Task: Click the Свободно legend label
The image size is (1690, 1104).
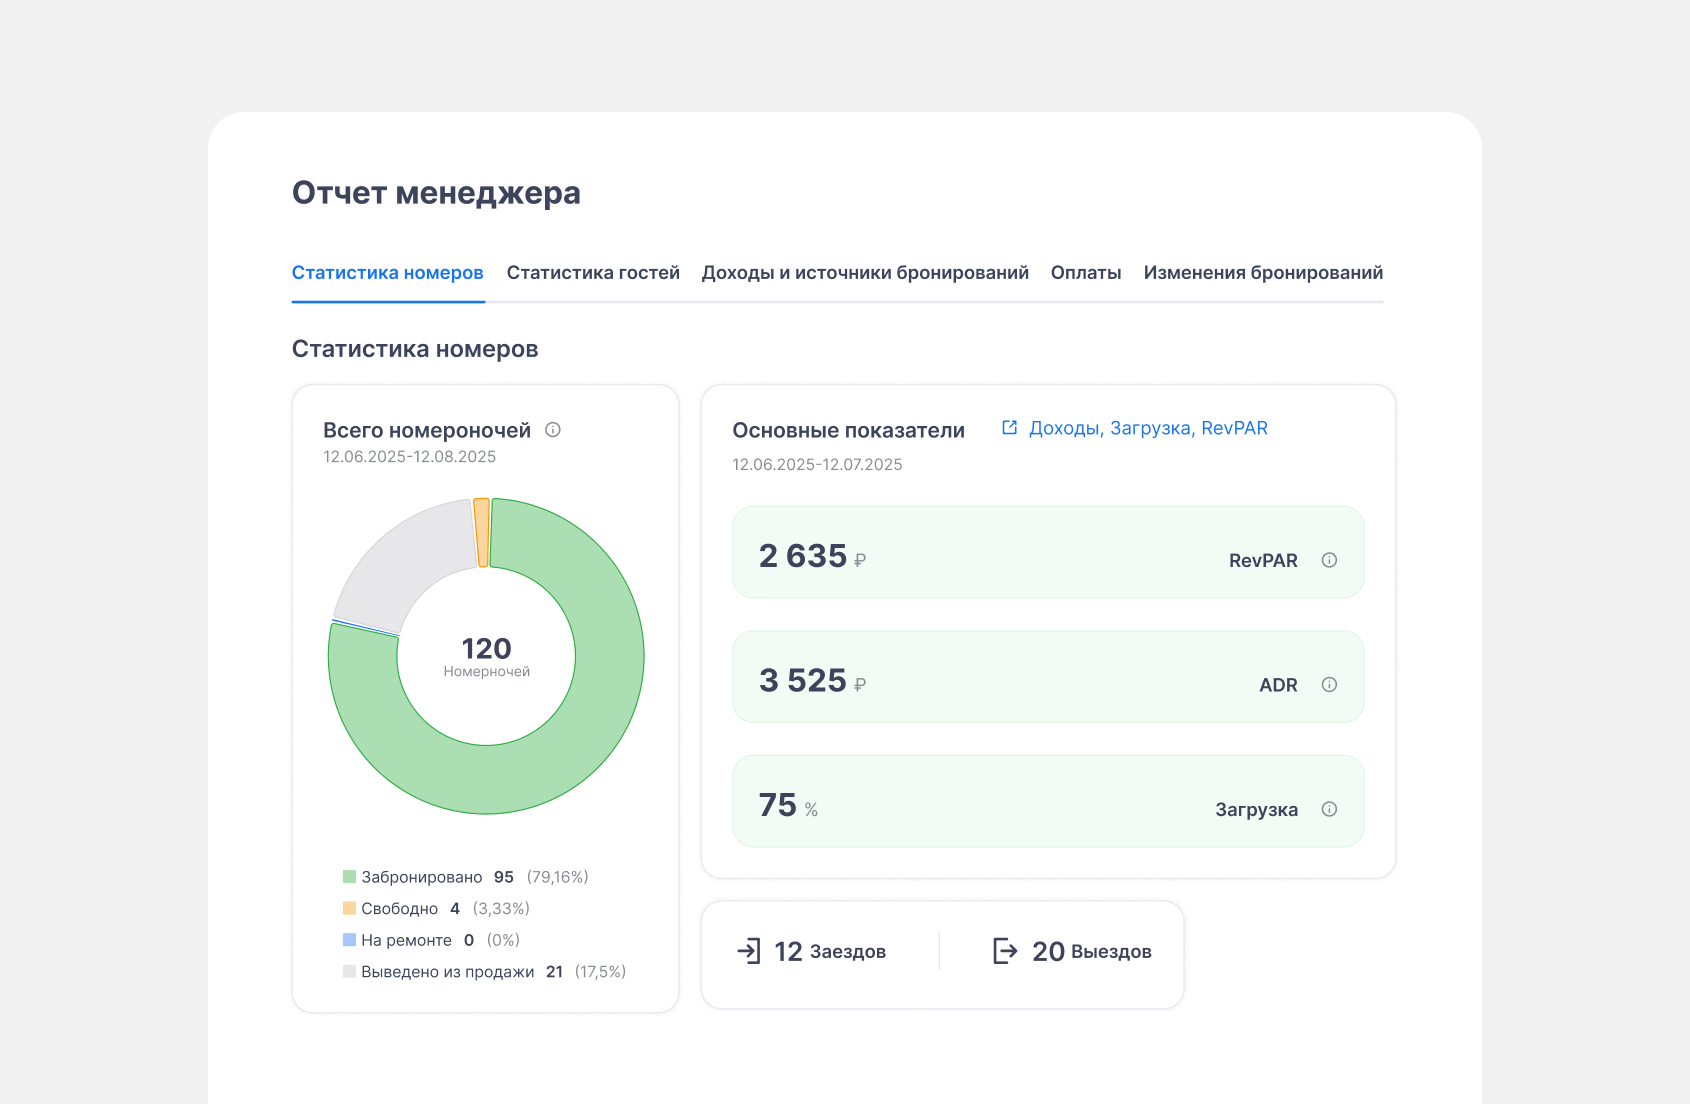Action: click(400, 909)
